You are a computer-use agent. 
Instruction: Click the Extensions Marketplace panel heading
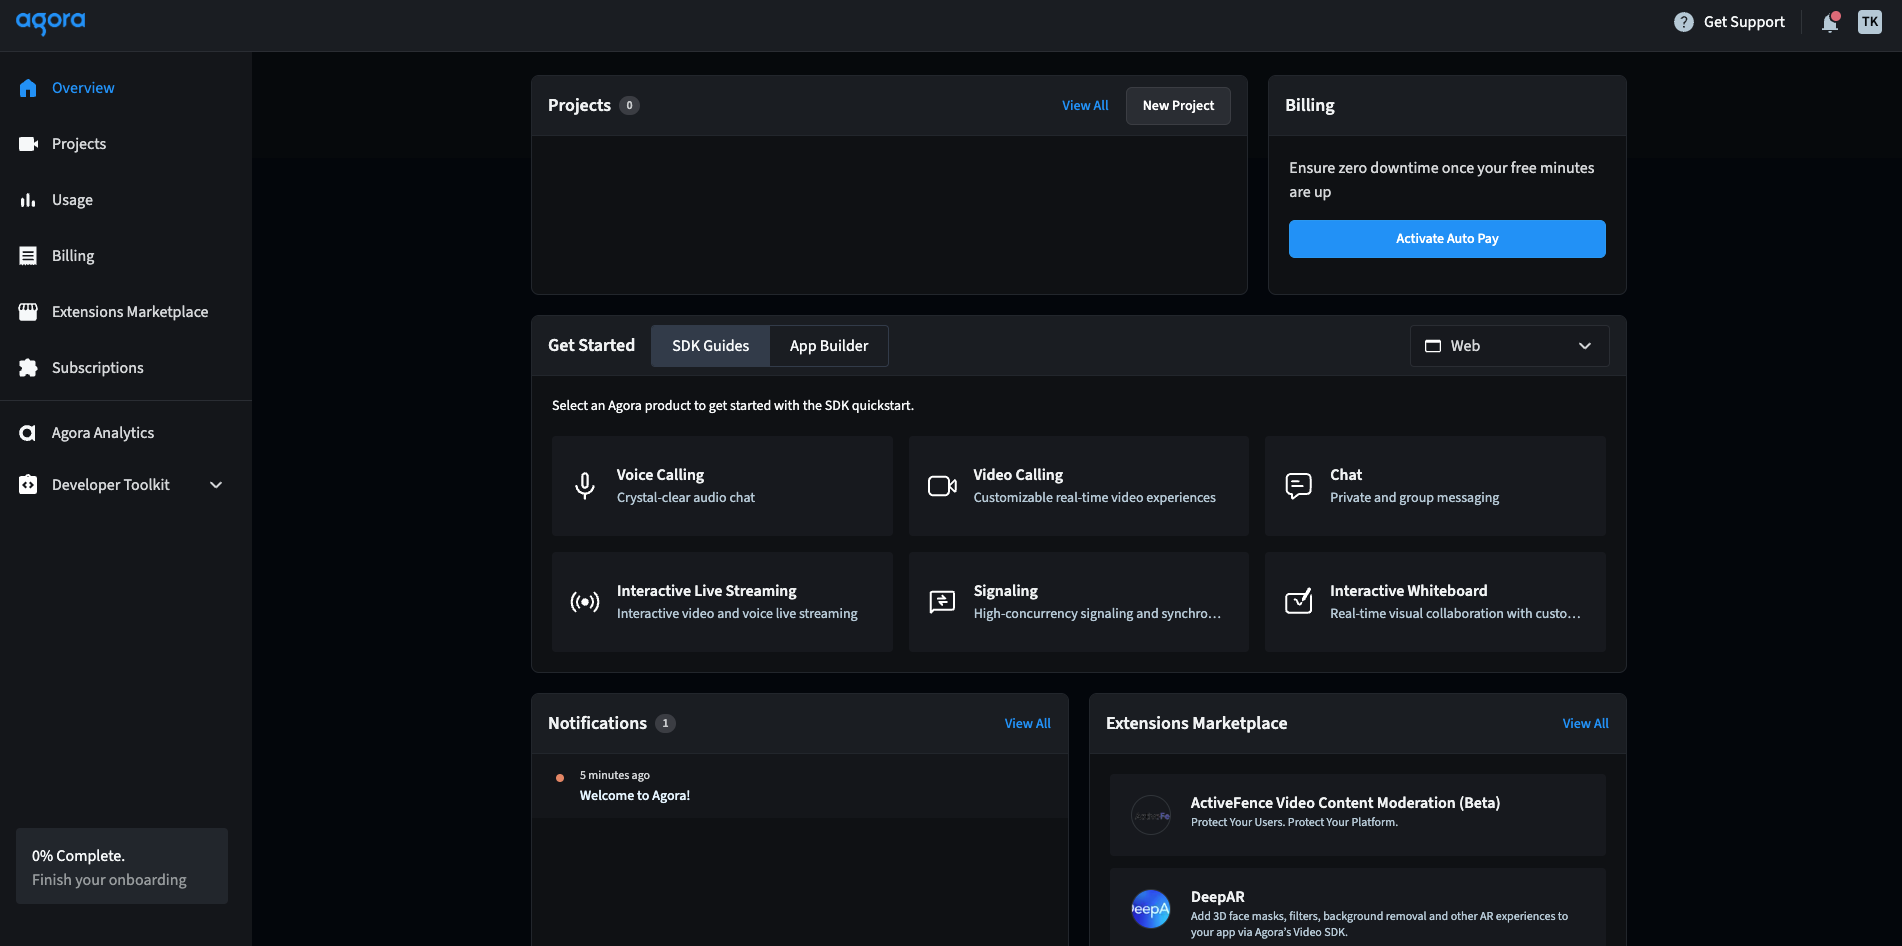point(1196,724)
